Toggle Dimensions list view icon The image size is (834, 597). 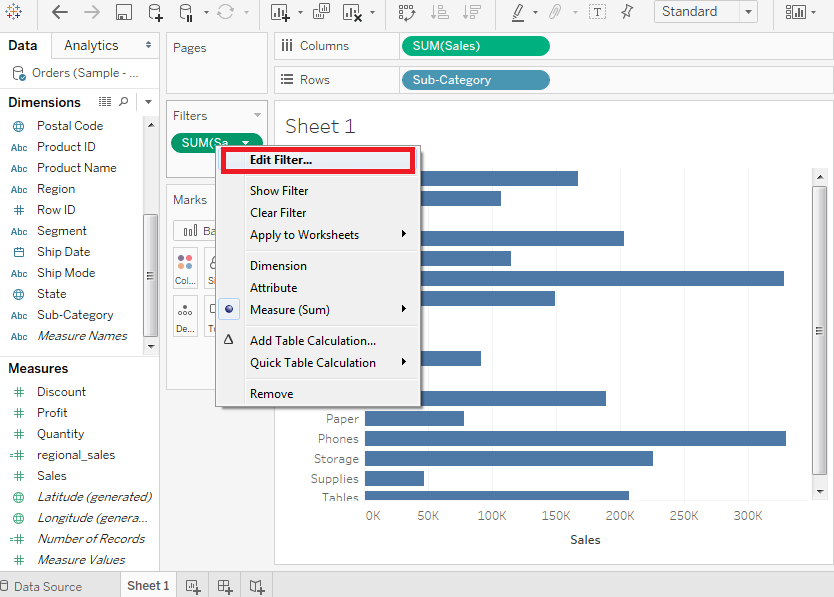[x=105, y=102]
